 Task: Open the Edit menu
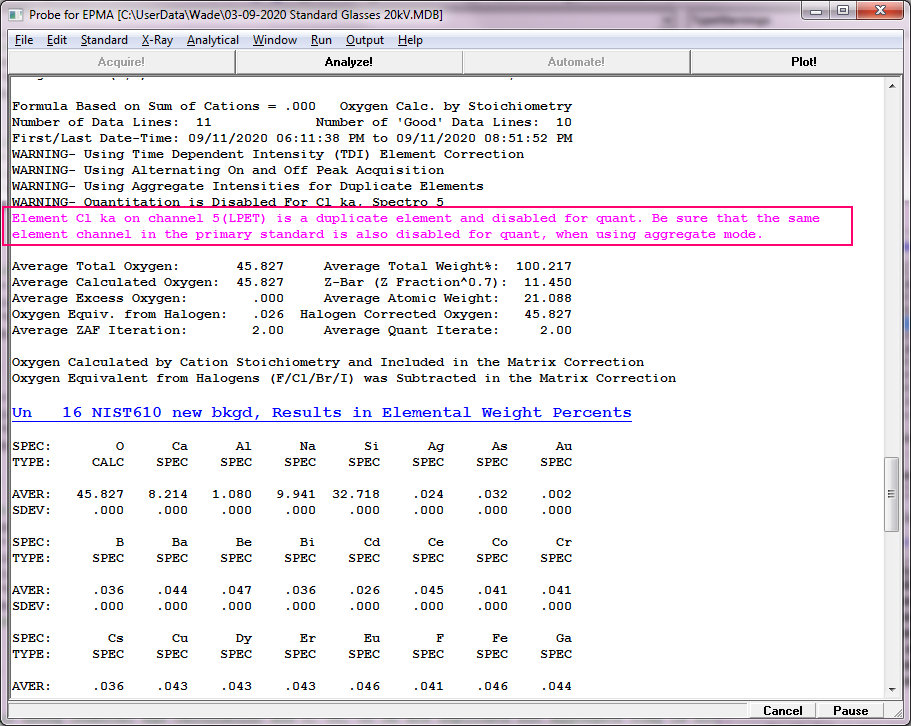pos(57,40)
